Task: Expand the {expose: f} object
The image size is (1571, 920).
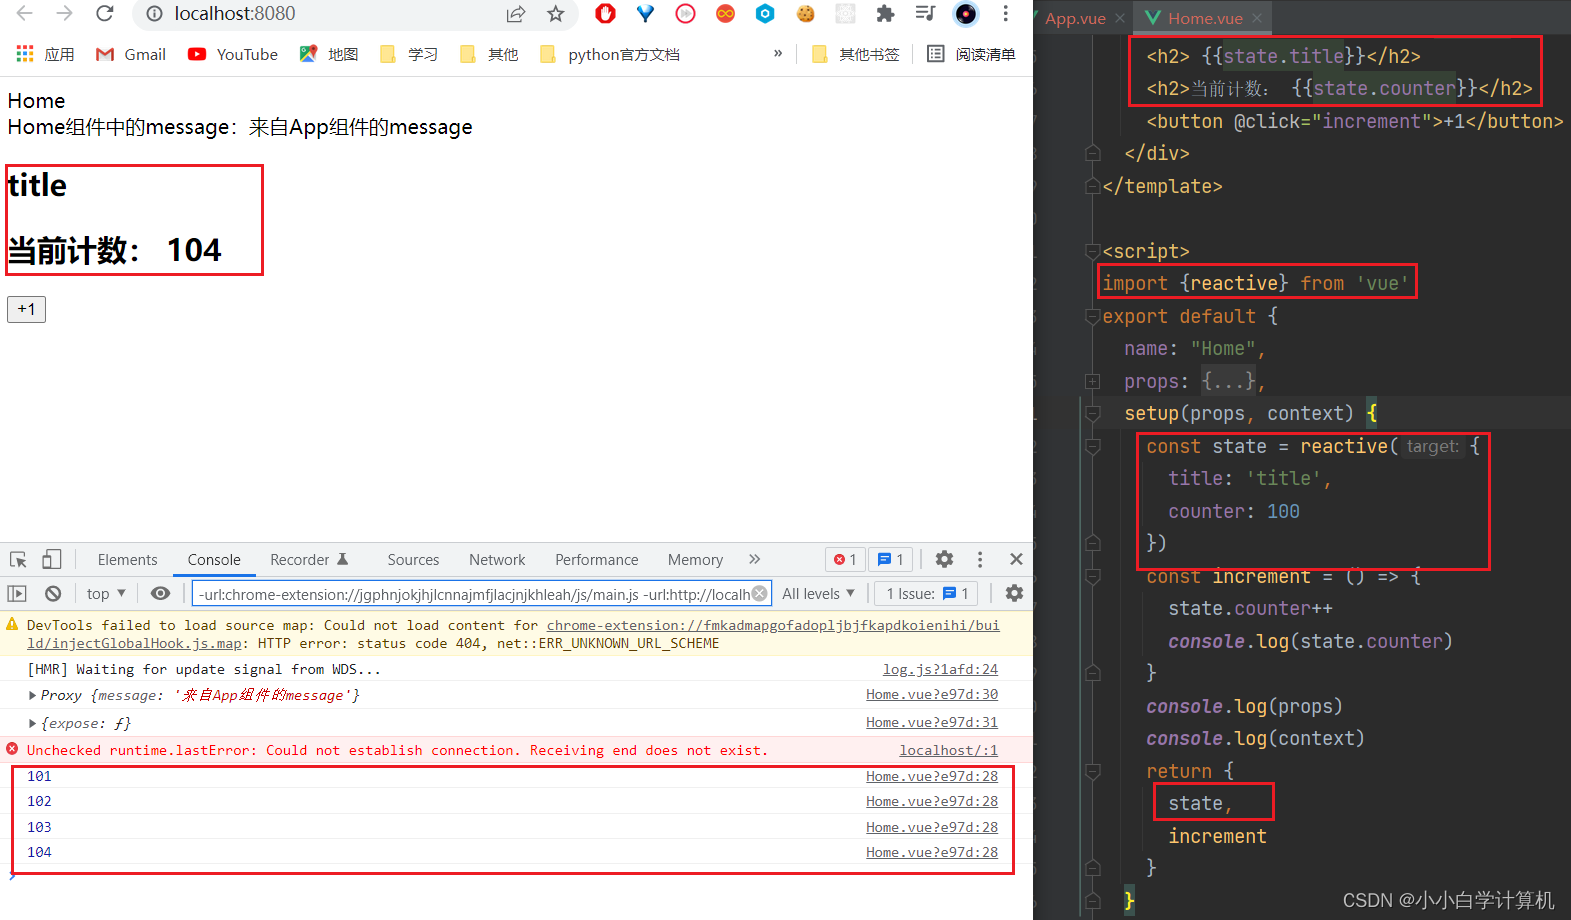Action: click(33, 723)
